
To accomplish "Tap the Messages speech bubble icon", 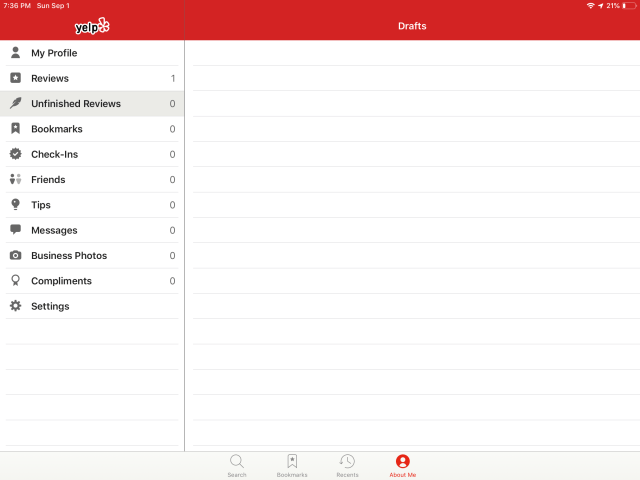I will coord(15,230).
